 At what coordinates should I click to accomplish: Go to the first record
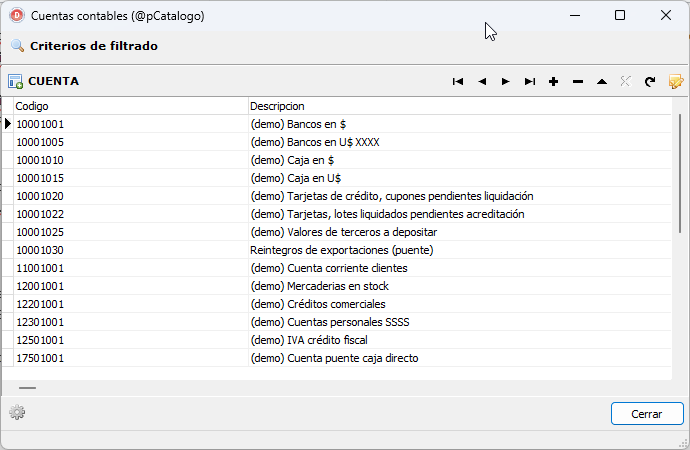pos(458,81)
